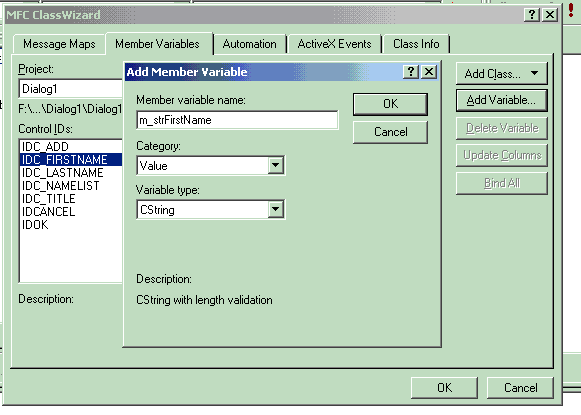Viewport: 581px width, 415px height.
Task: Close the MFC ClassWizard window
Action: [550, 14]
